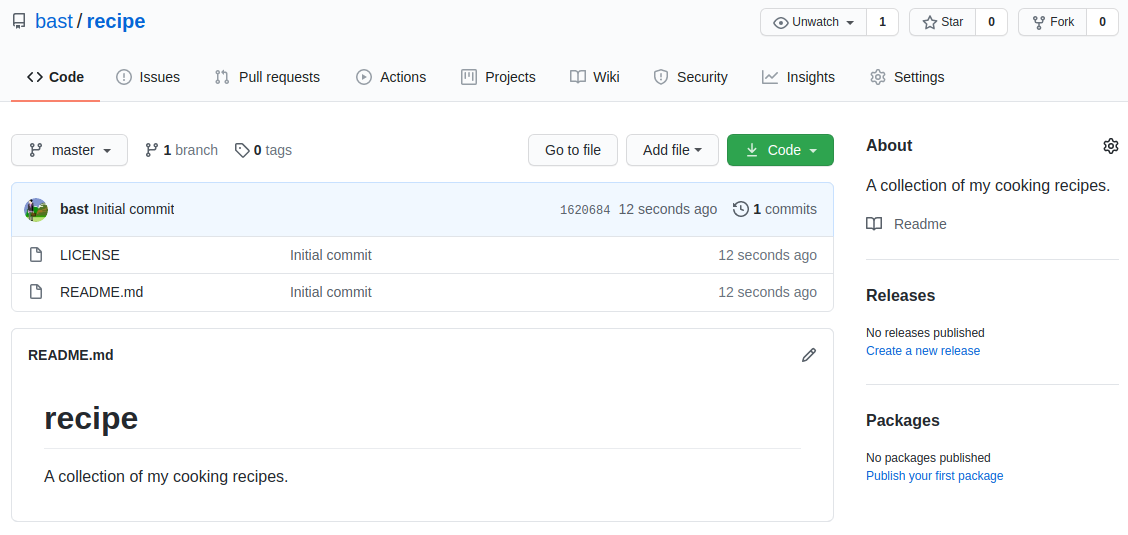The width and height of the screenshot is (1128, 535).
Task: Open commit hash 1620684
Action: (585, 210)
